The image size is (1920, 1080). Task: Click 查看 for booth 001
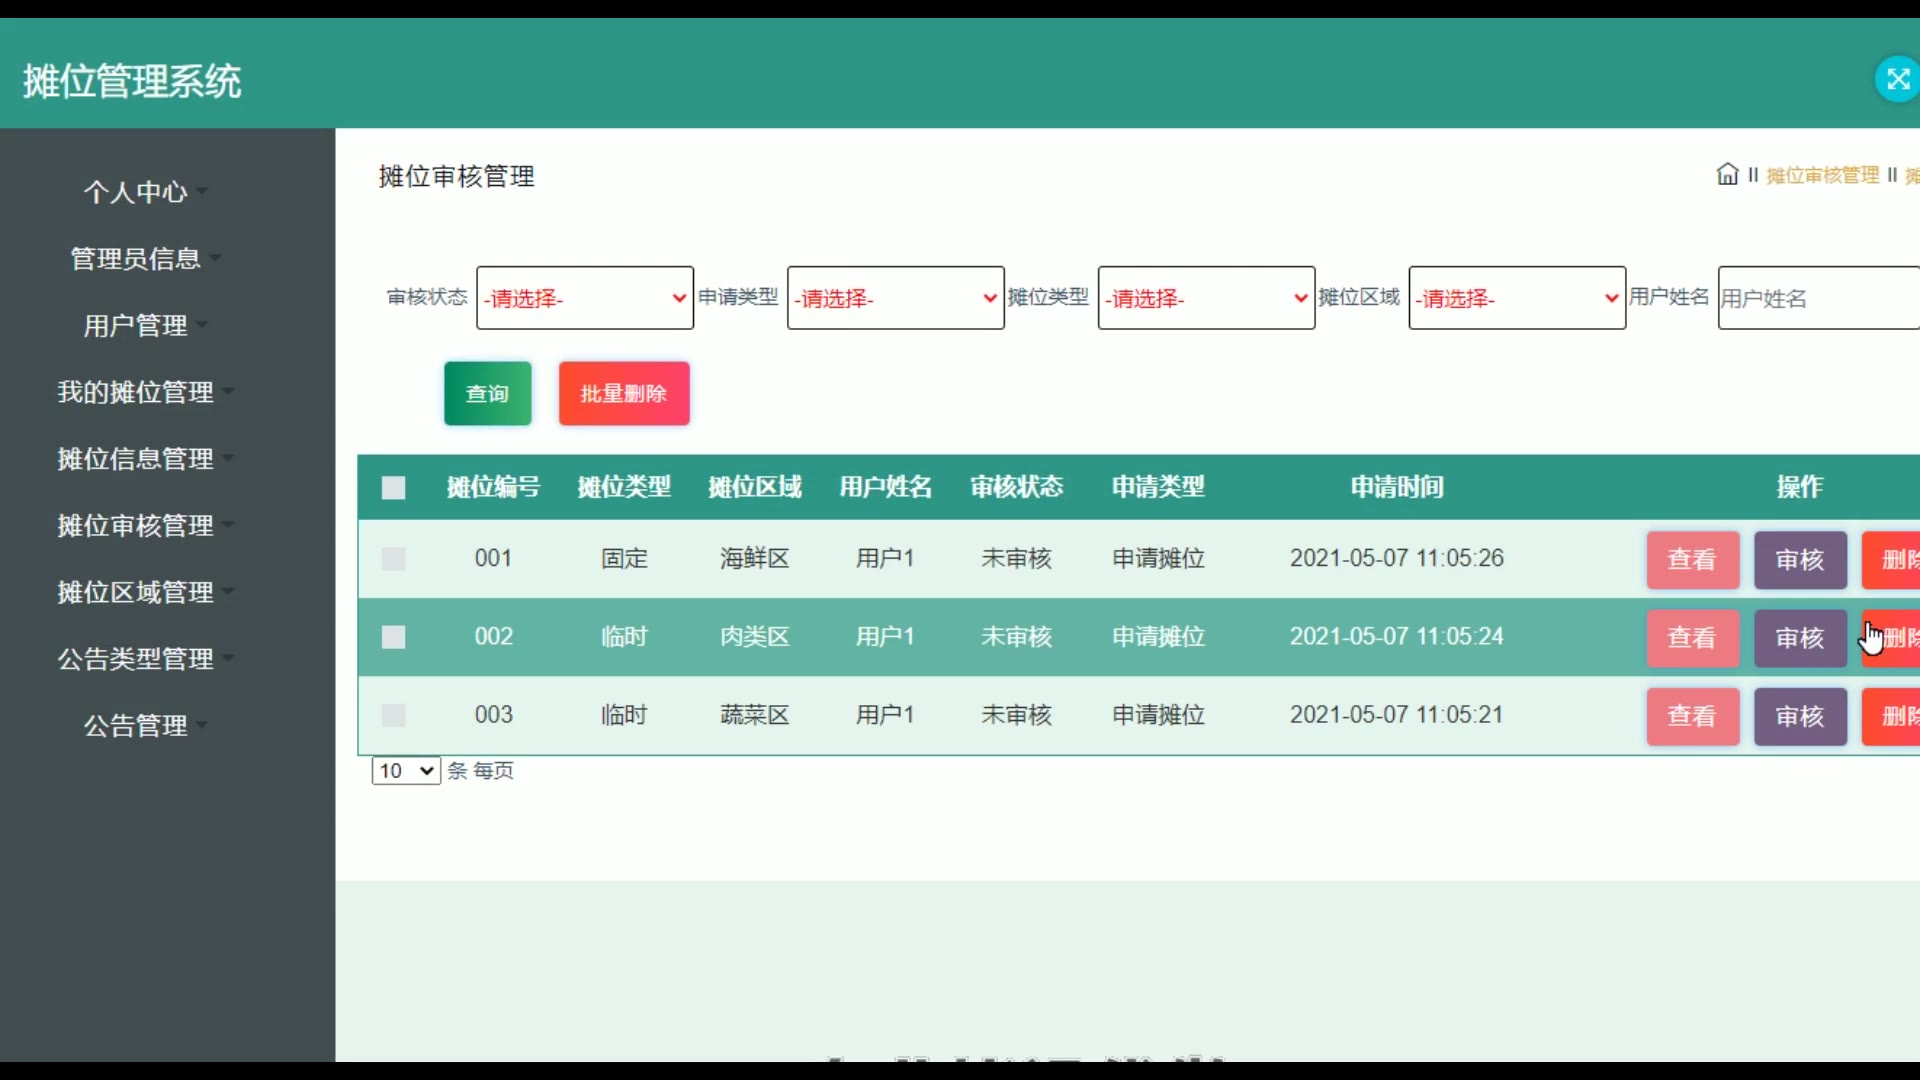(1692, 560)
